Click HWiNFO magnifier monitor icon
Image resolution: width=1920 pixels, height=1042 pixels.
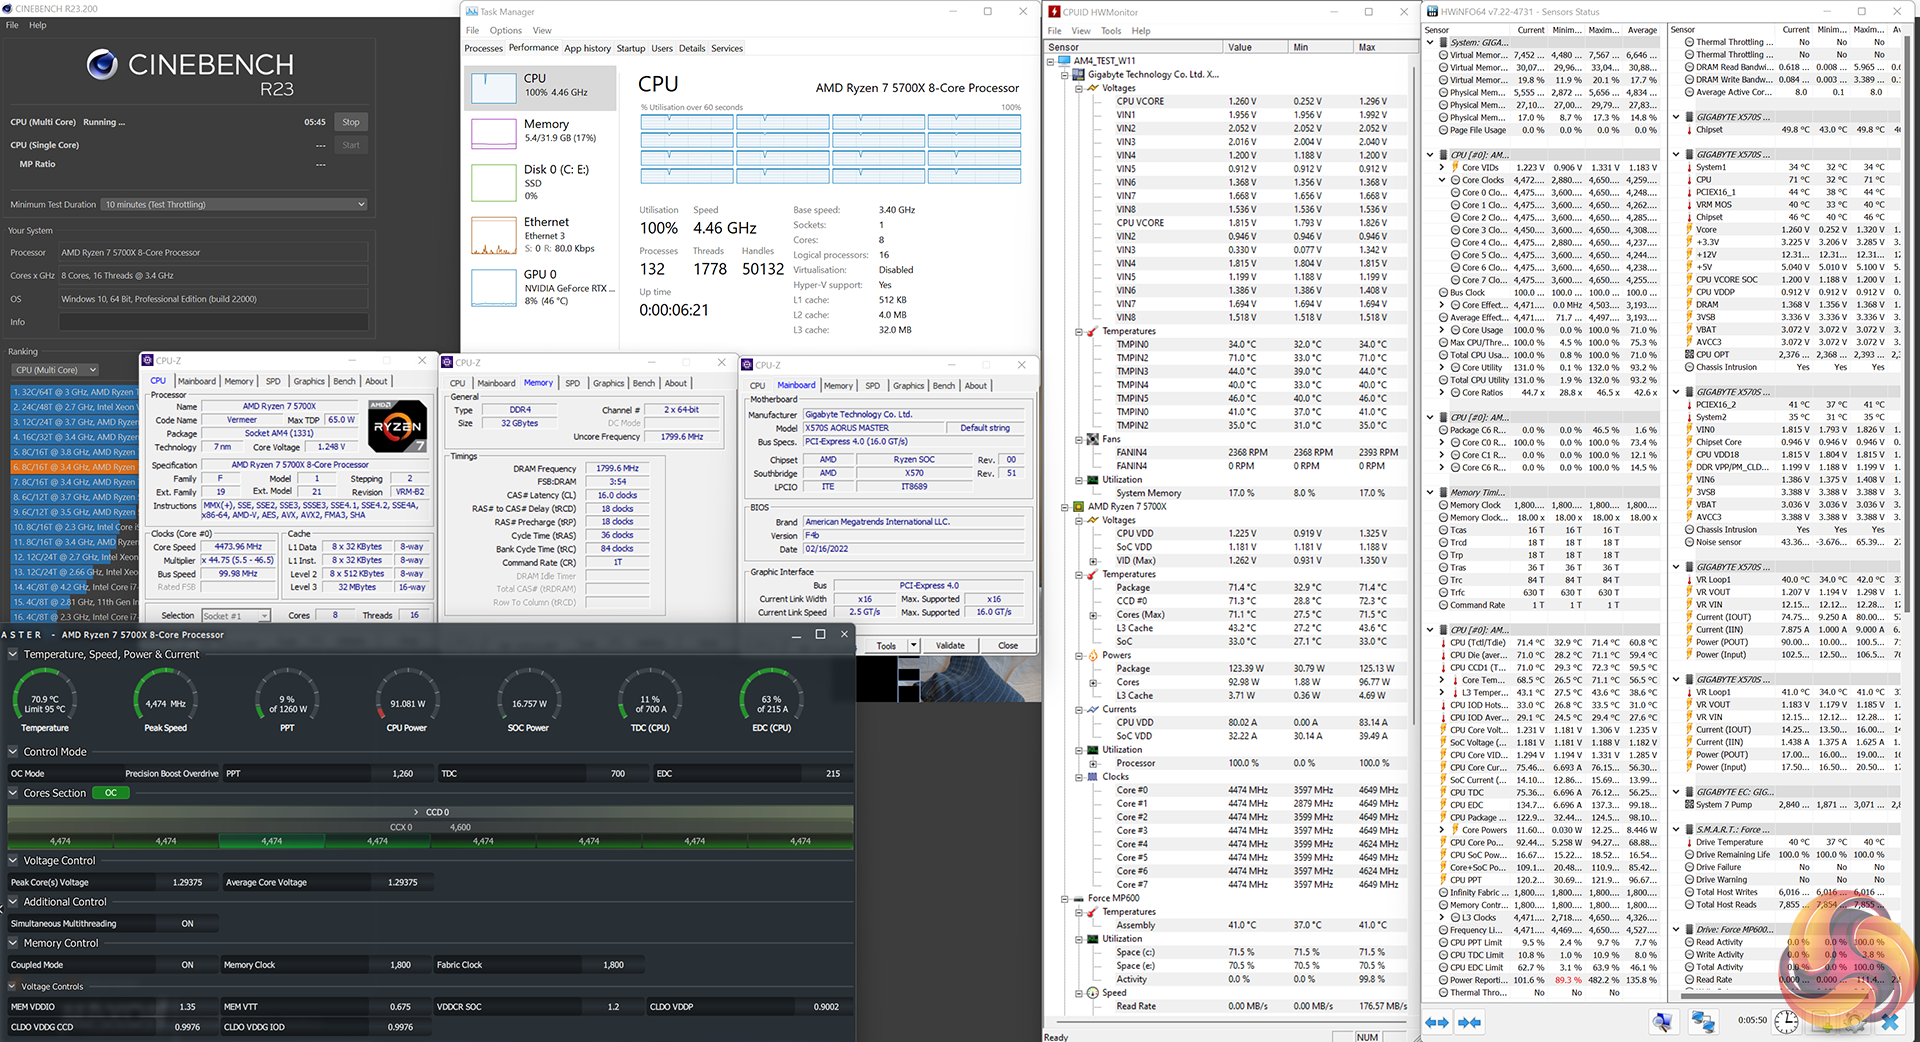(1662, 1022)
